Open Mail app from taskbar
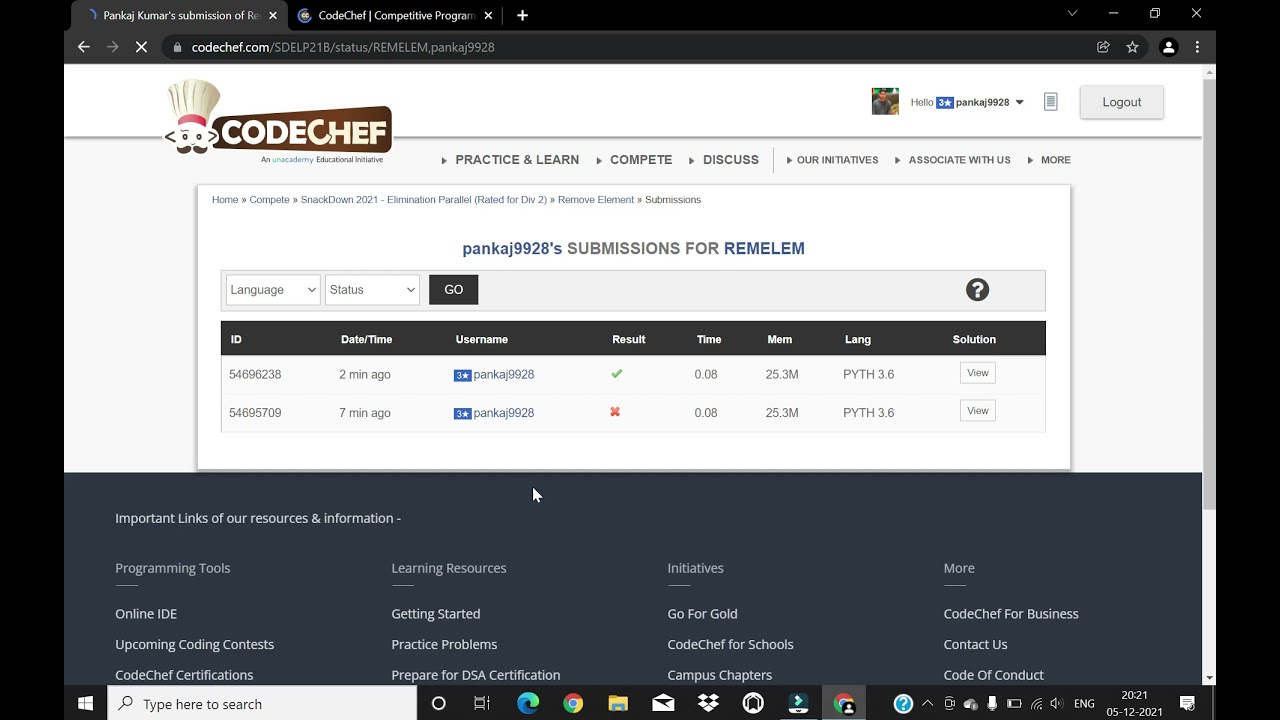This screenshot has width=1280, height=720. [x=663, y=704]
